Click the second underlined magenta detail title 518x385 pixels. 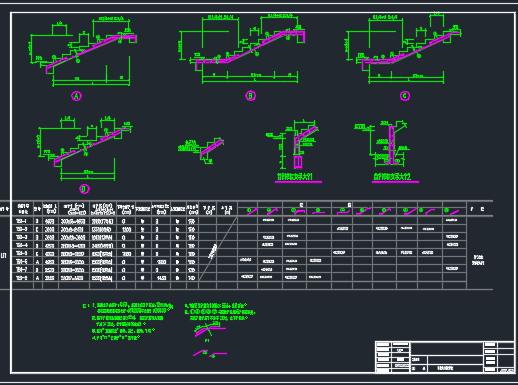[395, 177]
